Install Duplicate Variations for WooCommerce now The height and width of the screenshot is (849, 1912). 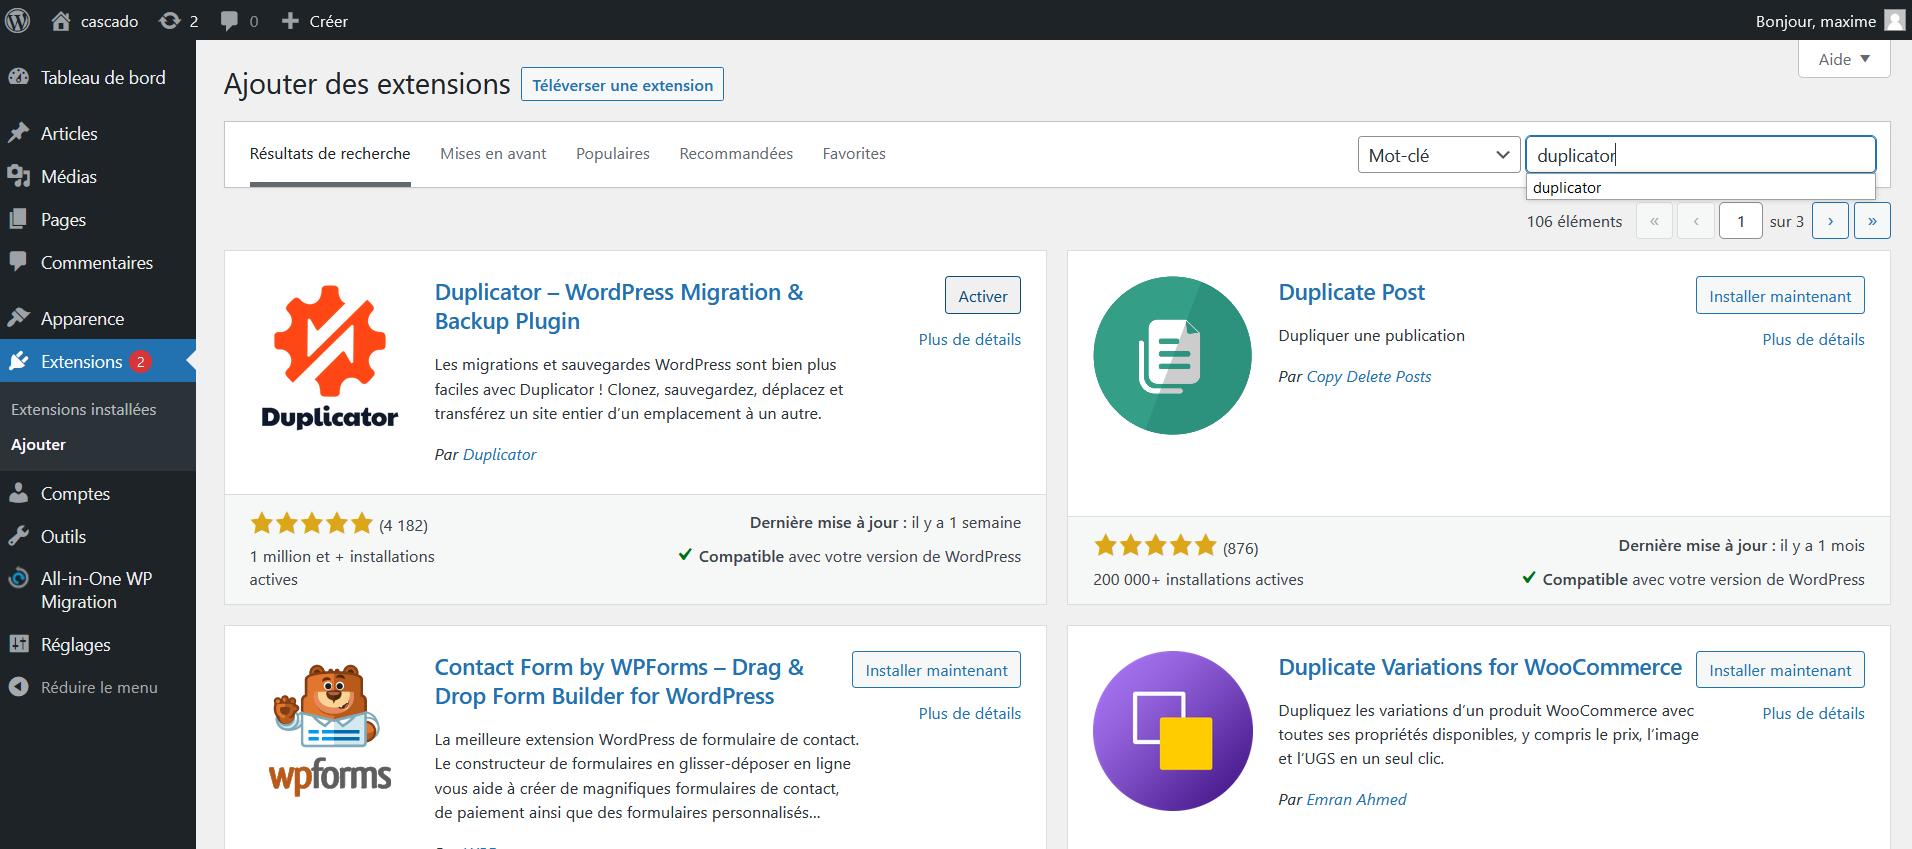pyautogui.click(x=1780, y=670)
